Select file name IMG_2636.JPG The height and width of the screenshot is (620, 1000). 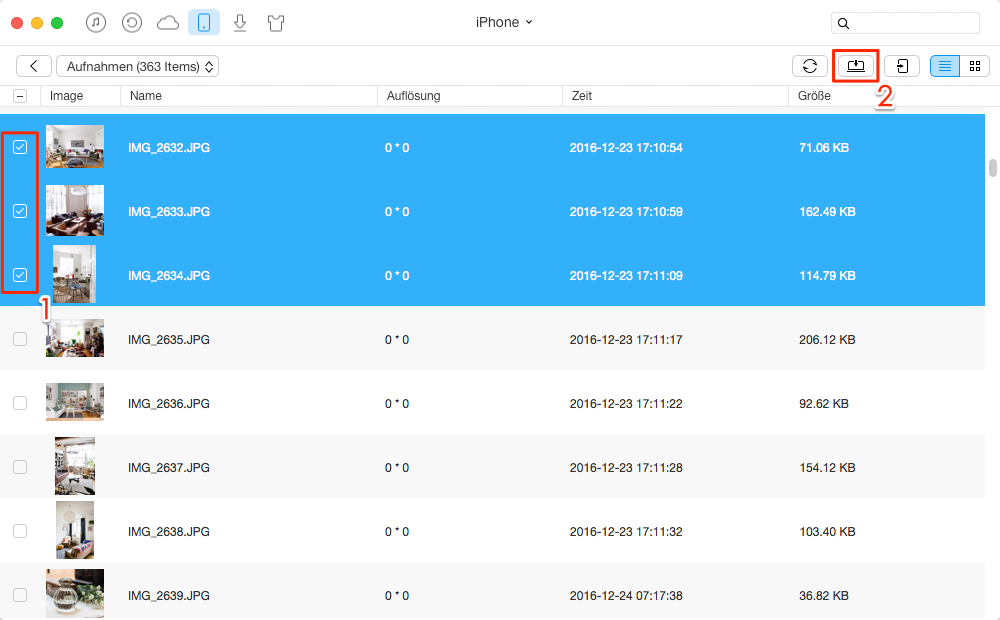tap(168, 403)
